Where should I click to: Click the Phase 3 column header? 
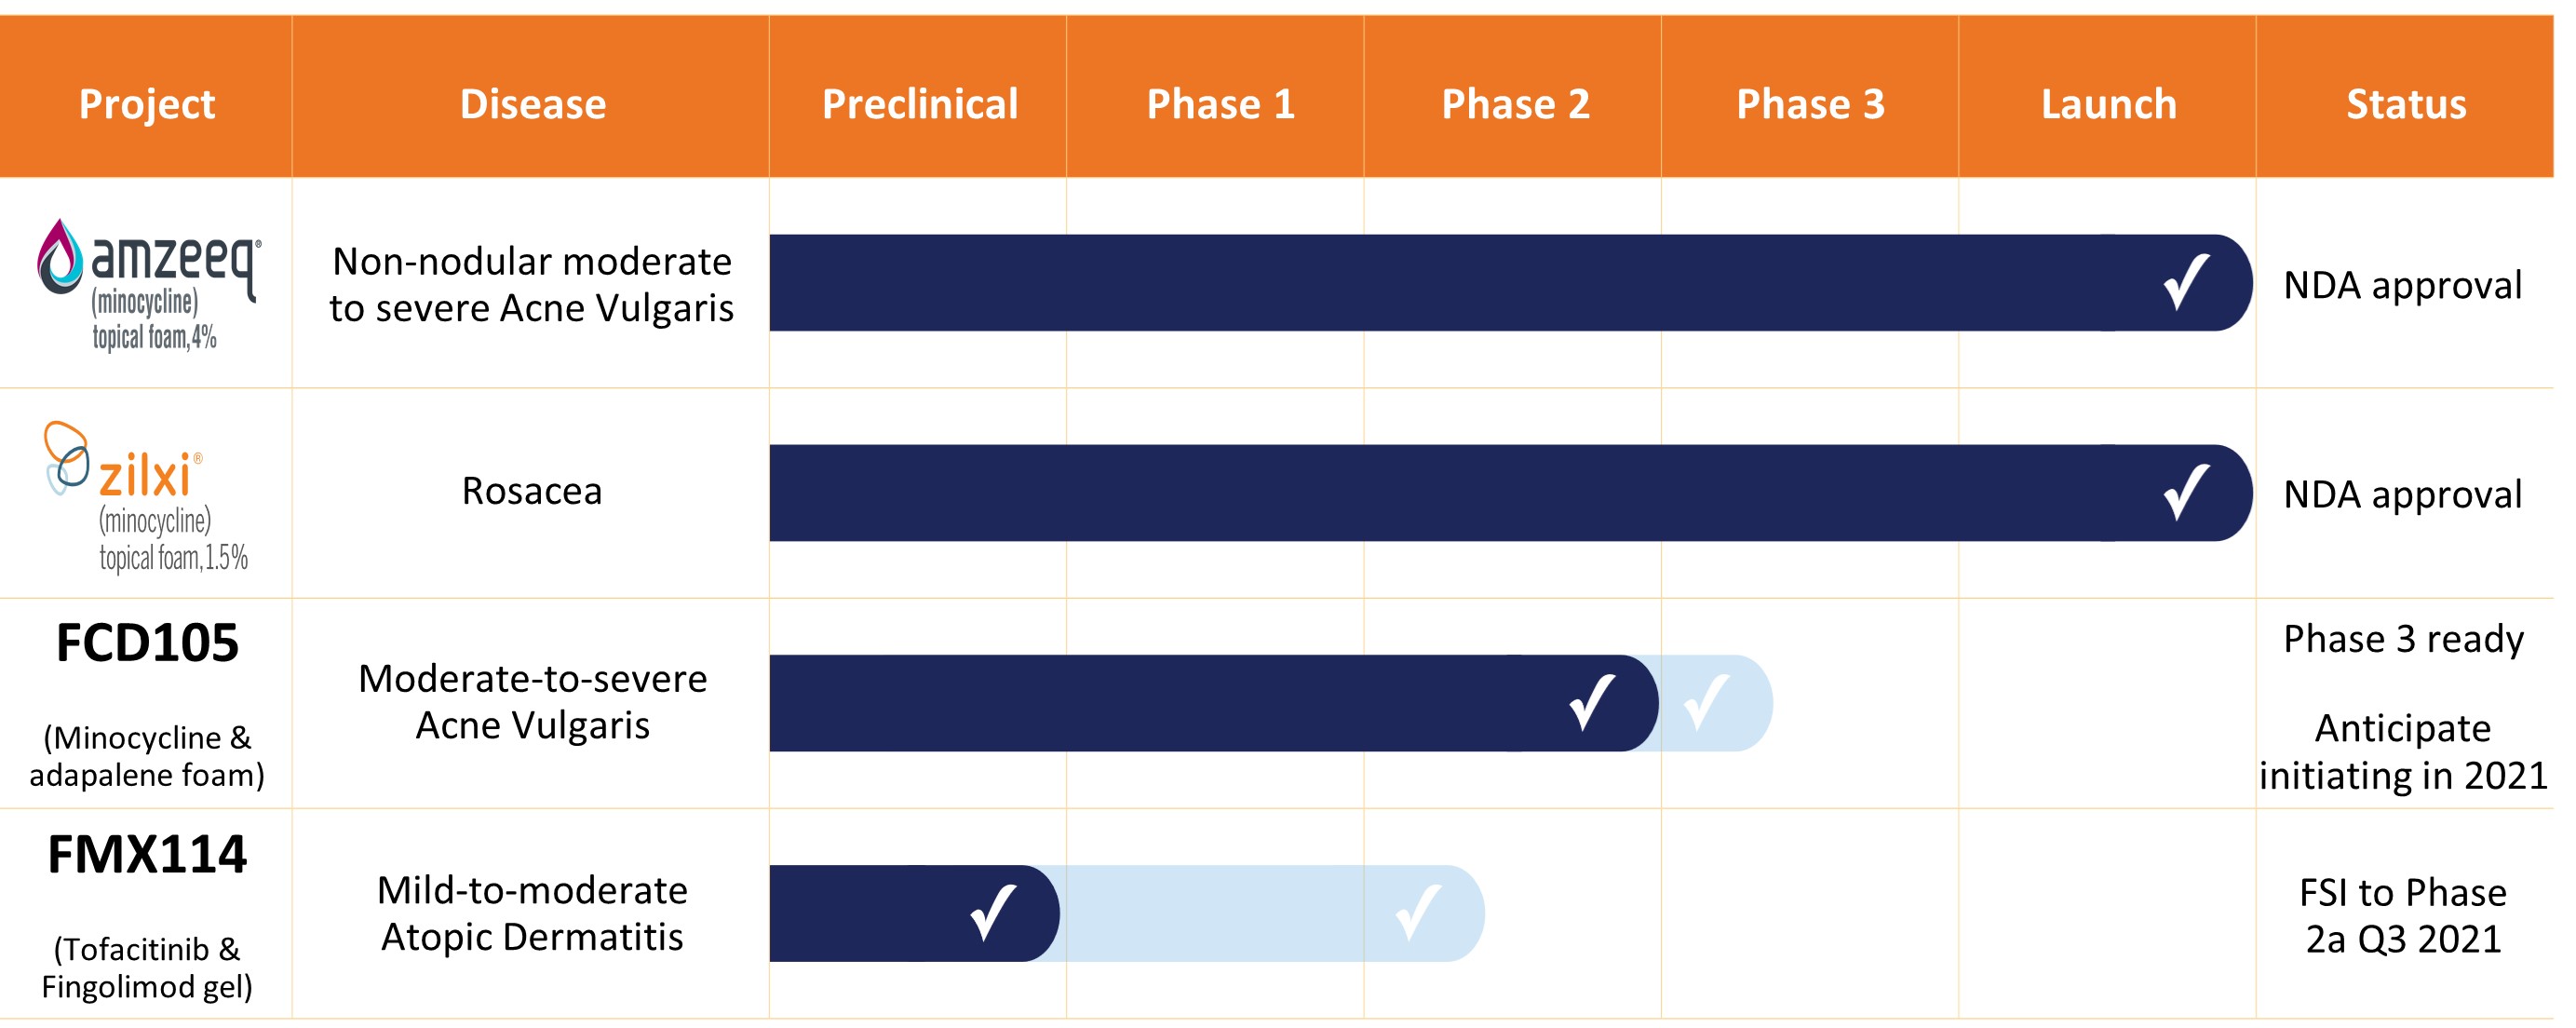(x=1810, y=104)
